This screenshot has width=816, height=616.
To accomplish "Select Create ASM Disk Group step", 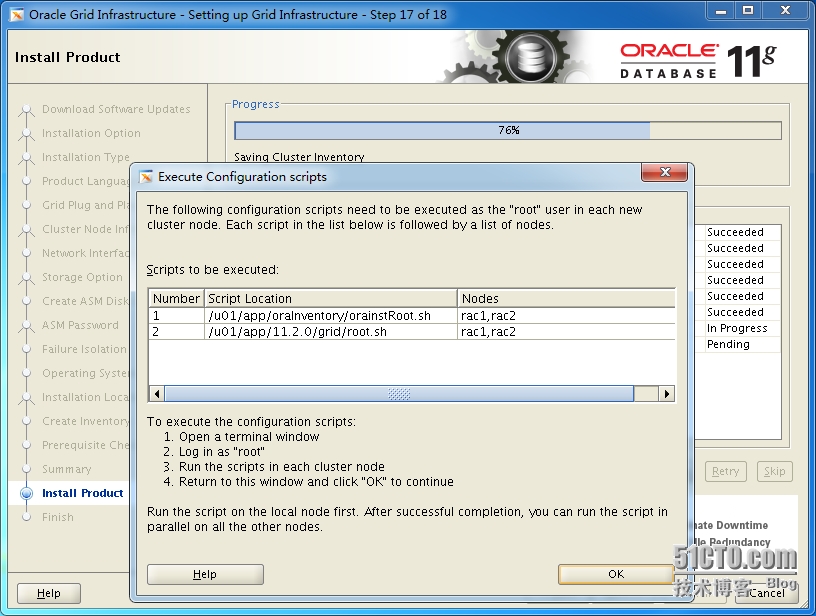I will pyautogui.click(x=85, y=301).
